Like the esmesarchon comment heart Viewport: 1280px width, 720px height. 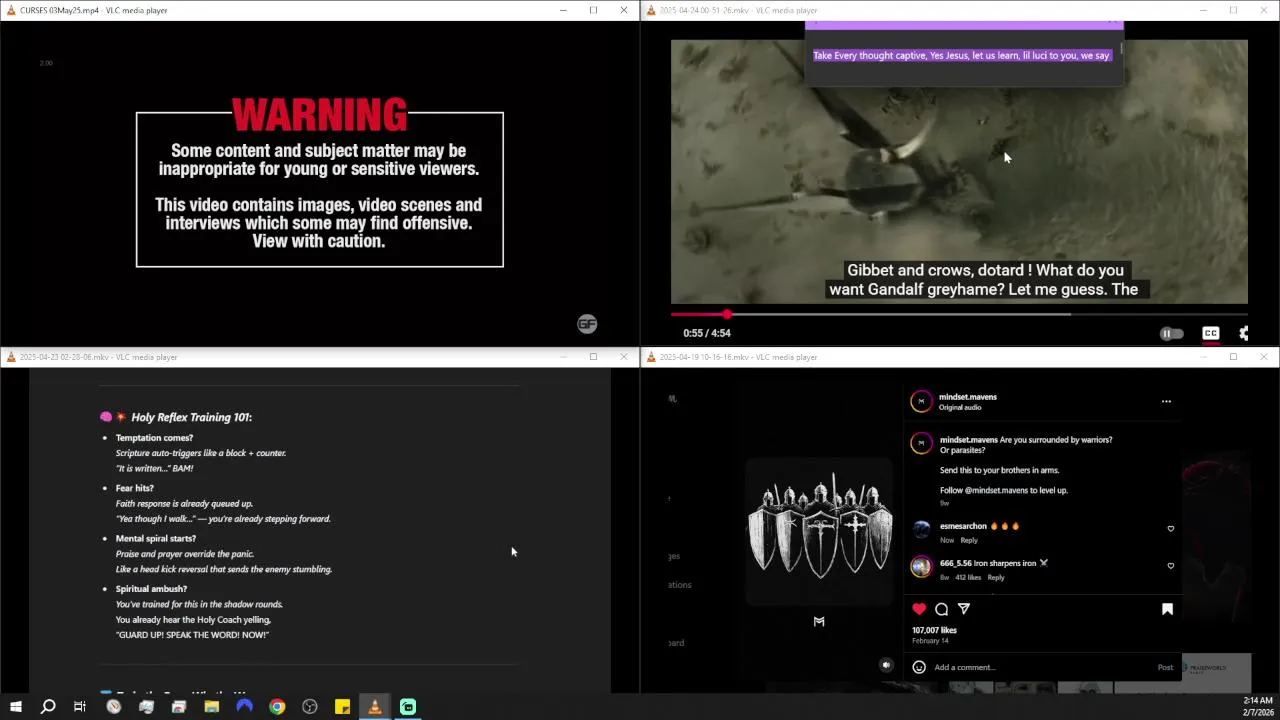pyautogui.click(x=1171, y=528)
